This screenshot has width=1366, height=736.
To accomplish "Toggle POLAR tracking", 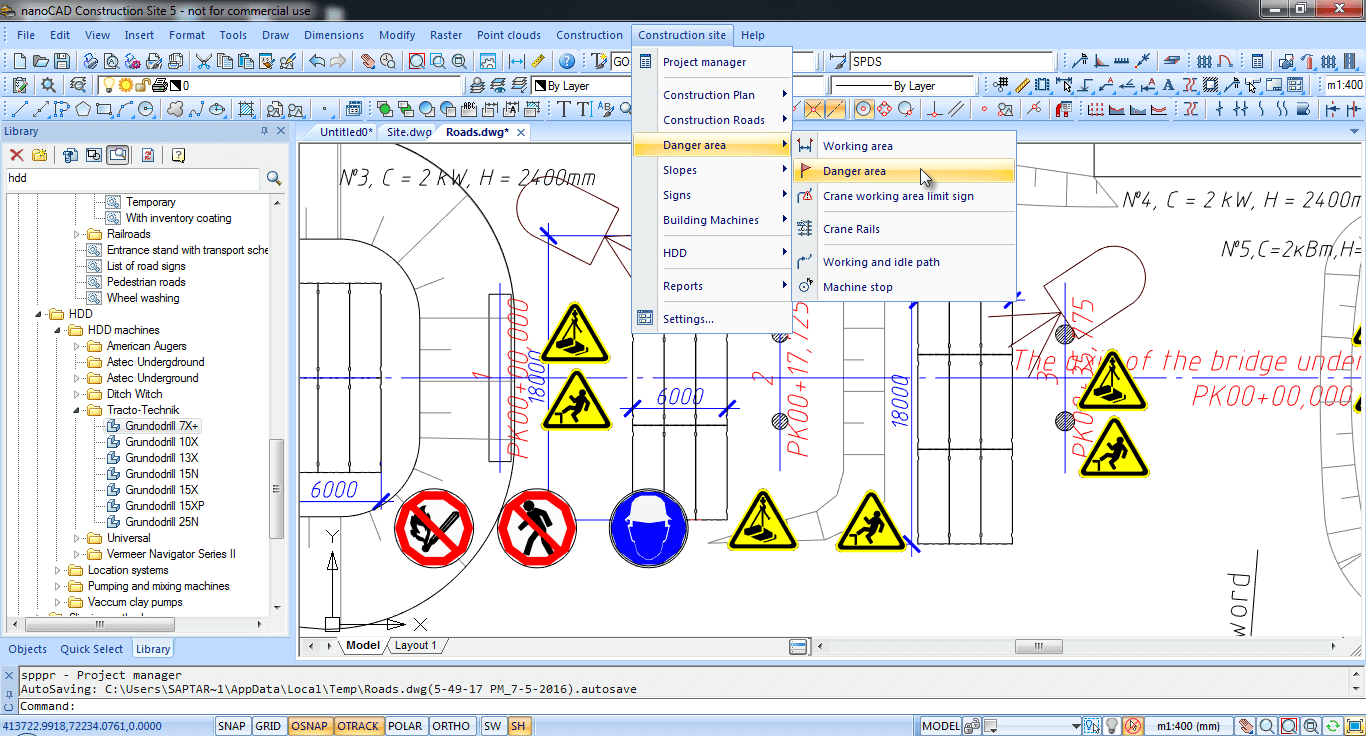I will tap(405, 726).
